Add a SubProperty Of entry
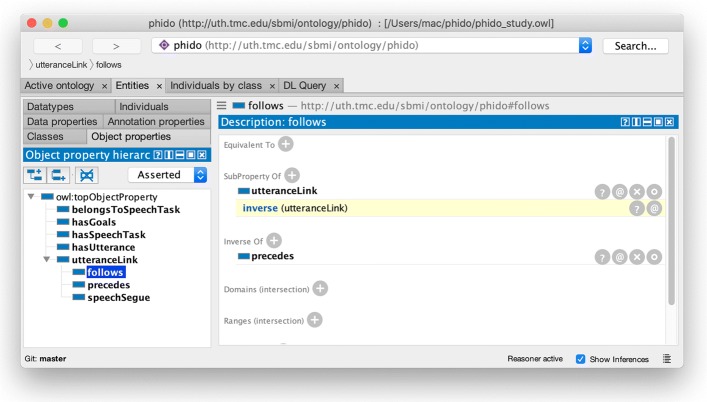This screenshot has width=707, height=402. coord(291,175)
